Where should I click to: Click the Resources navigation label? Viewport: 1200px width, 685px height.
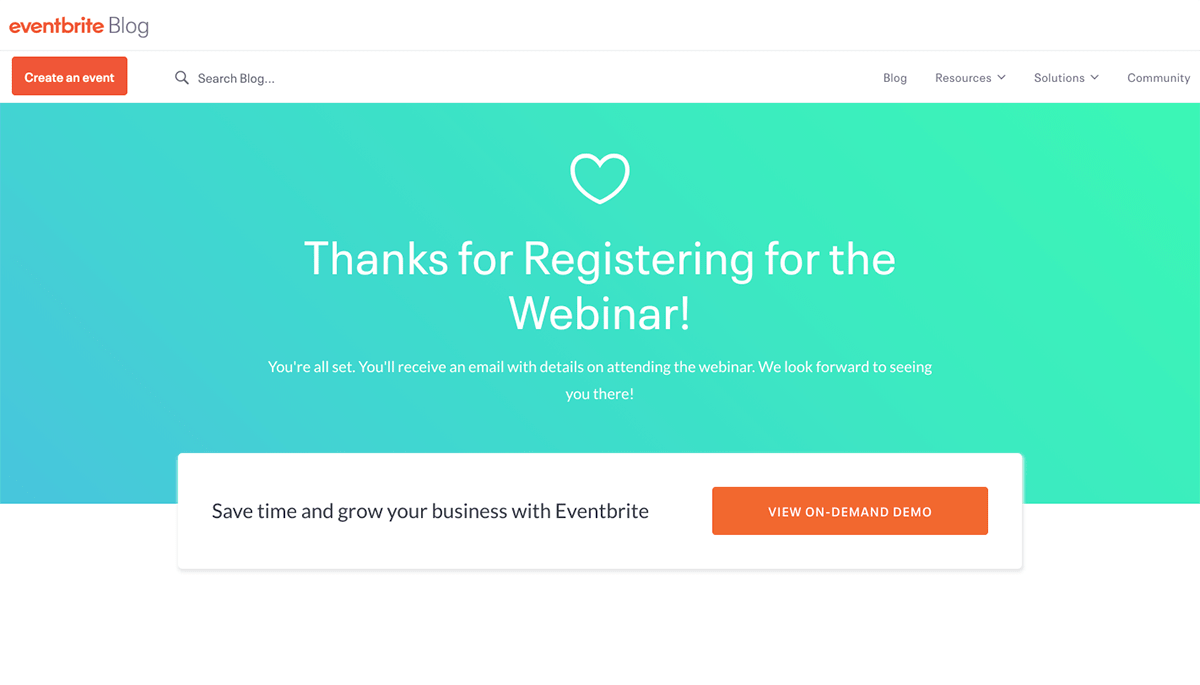963,77
